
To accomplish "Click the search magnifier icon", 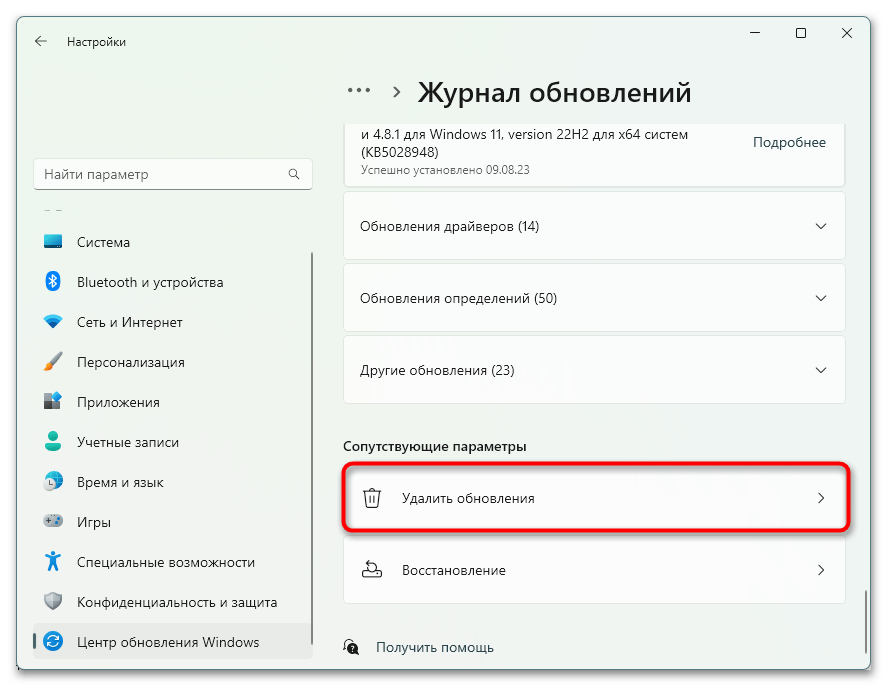I will (x=294, y=174).
